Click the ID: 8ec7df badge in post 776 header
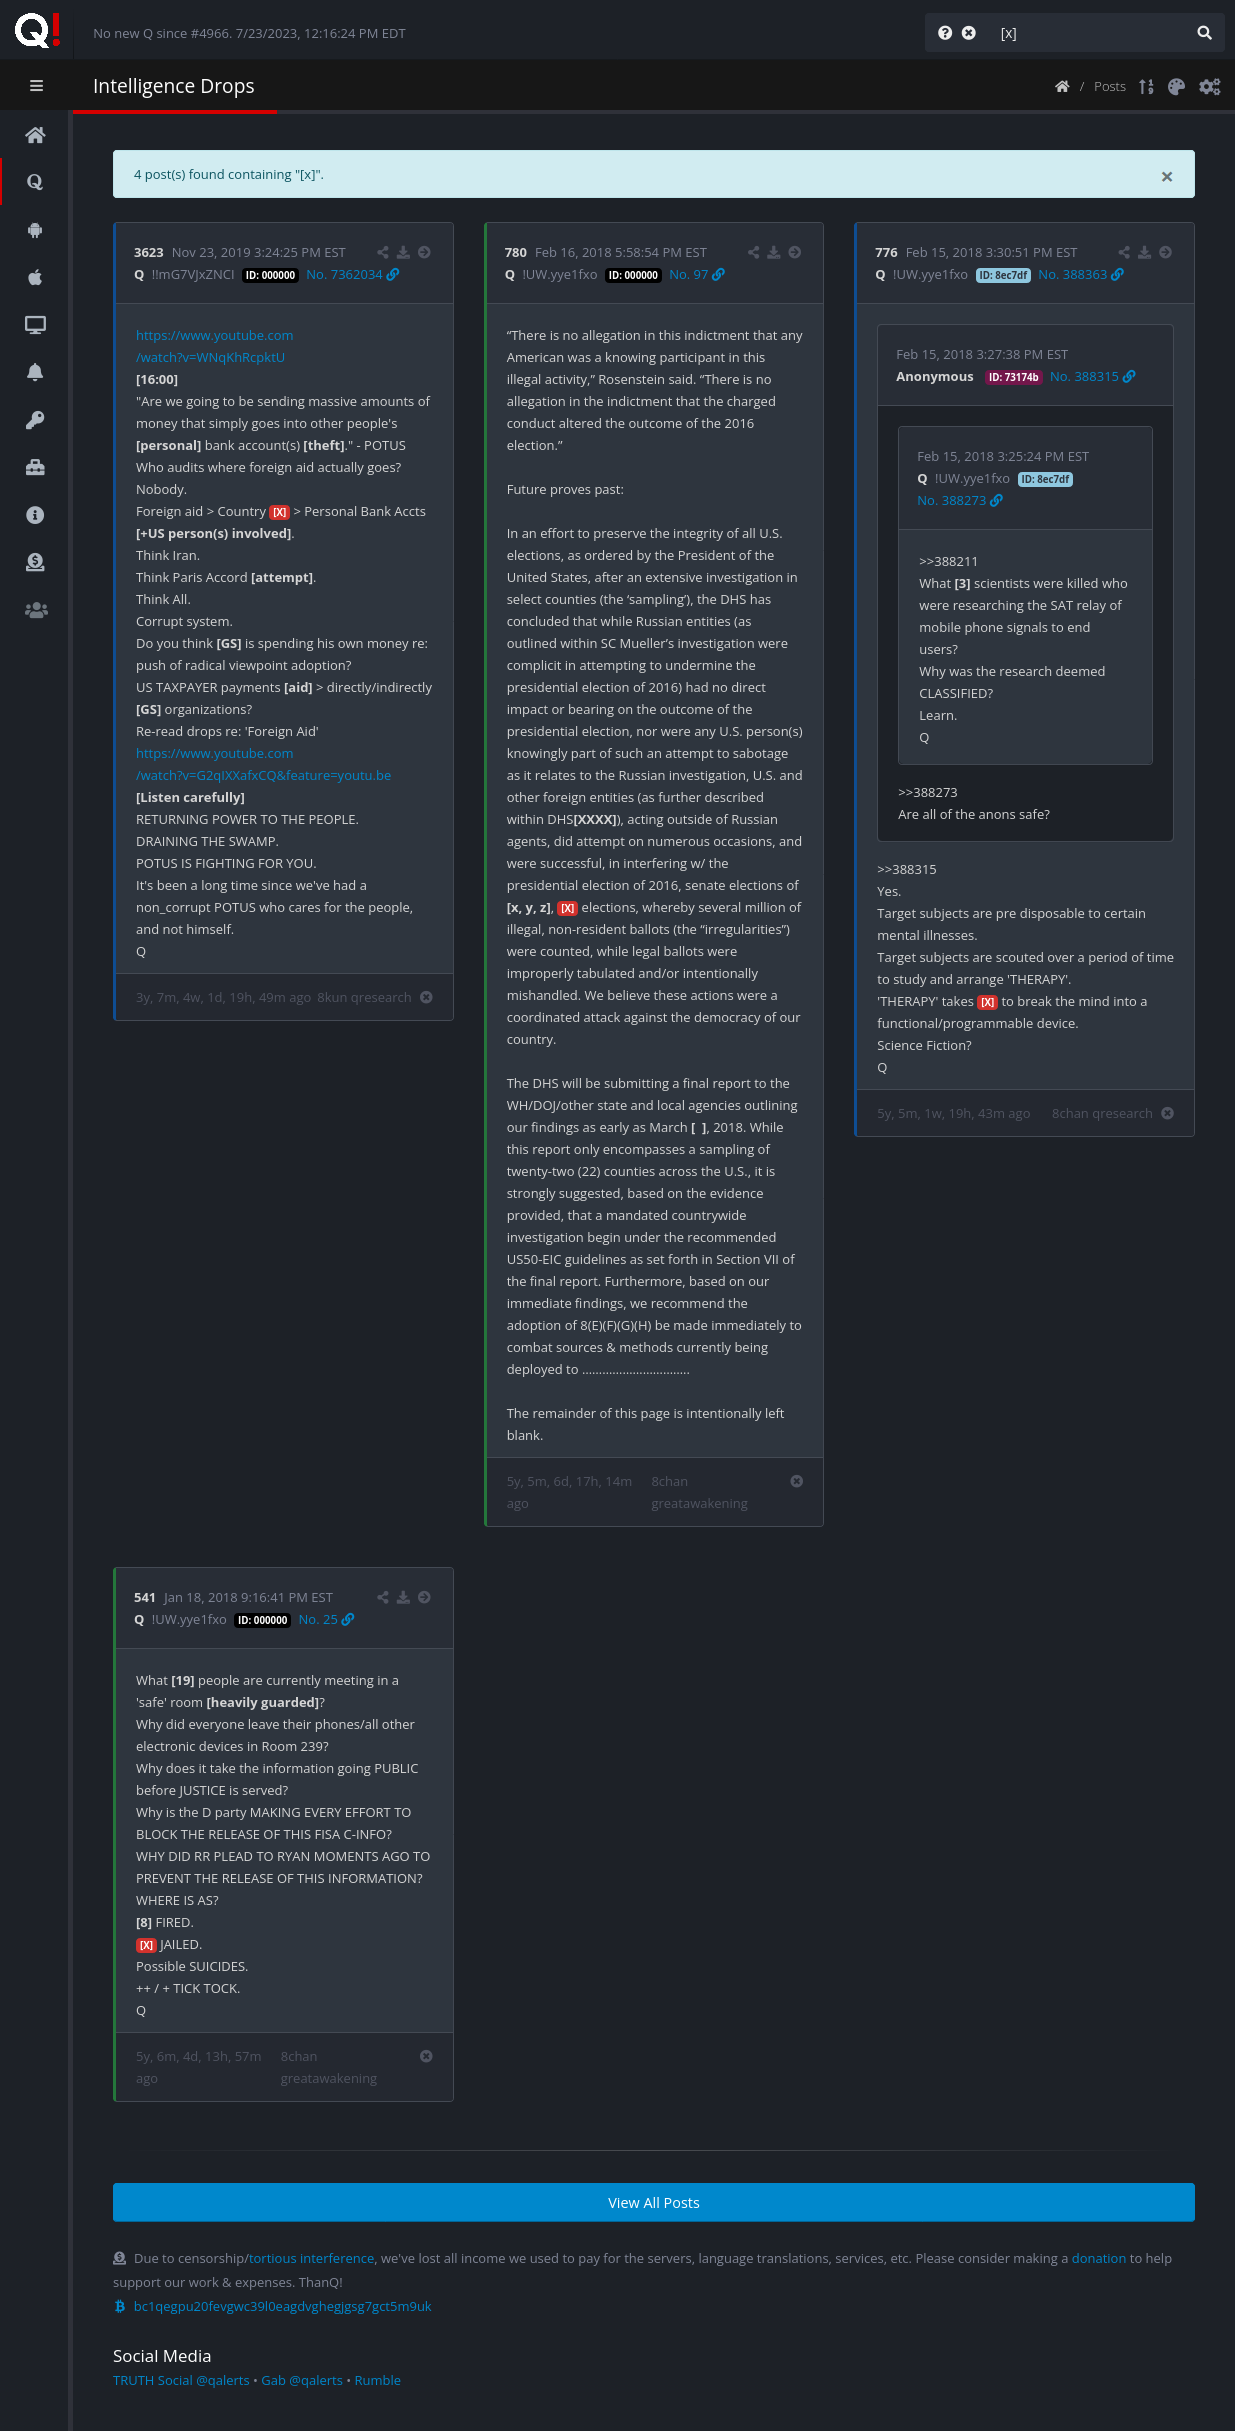The width and height of the screenshot is (1235, 2431). [1003, 276]
